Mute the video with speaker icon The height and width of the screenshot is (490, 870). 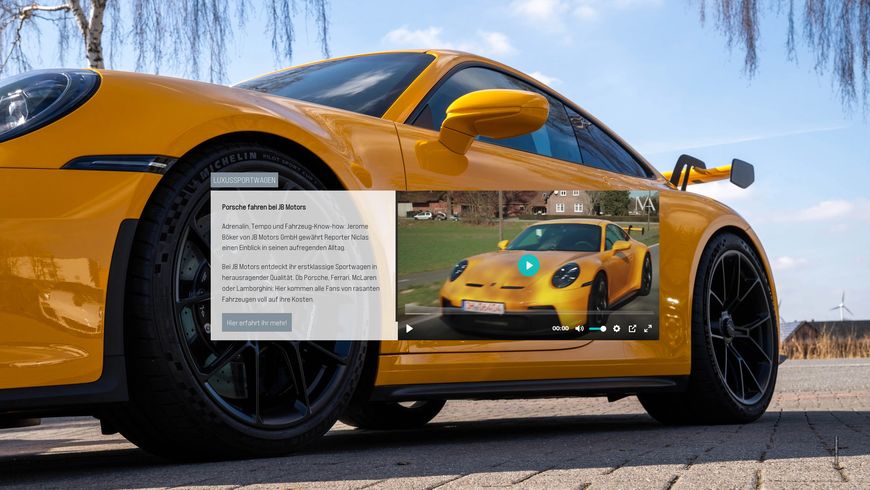(579, 328)
